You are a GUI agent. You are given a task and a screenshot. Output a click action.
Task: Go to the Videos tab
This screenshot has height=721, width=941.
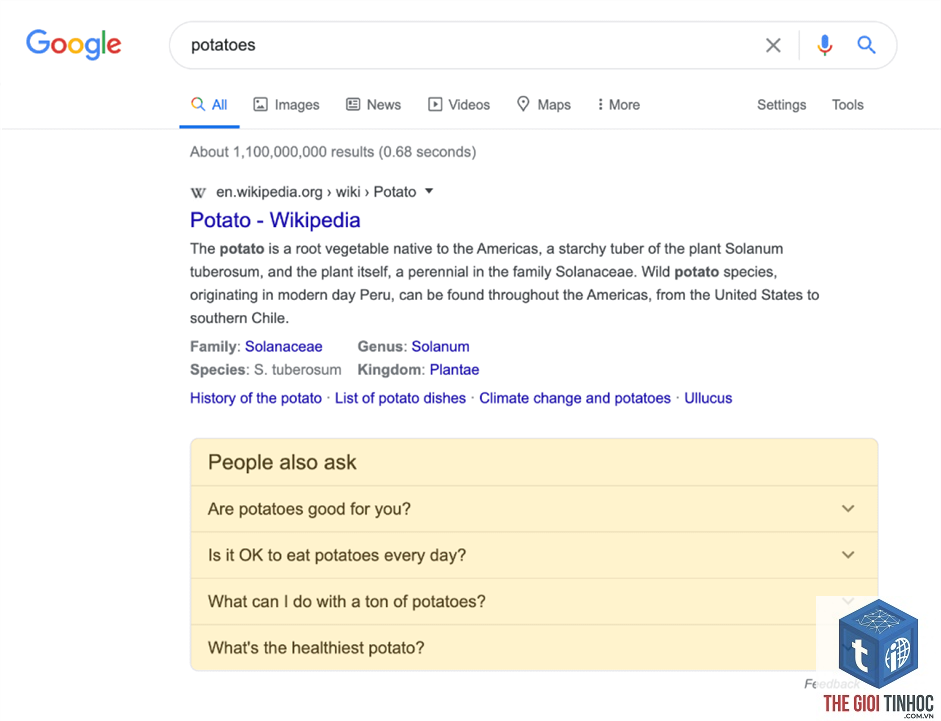459,104
